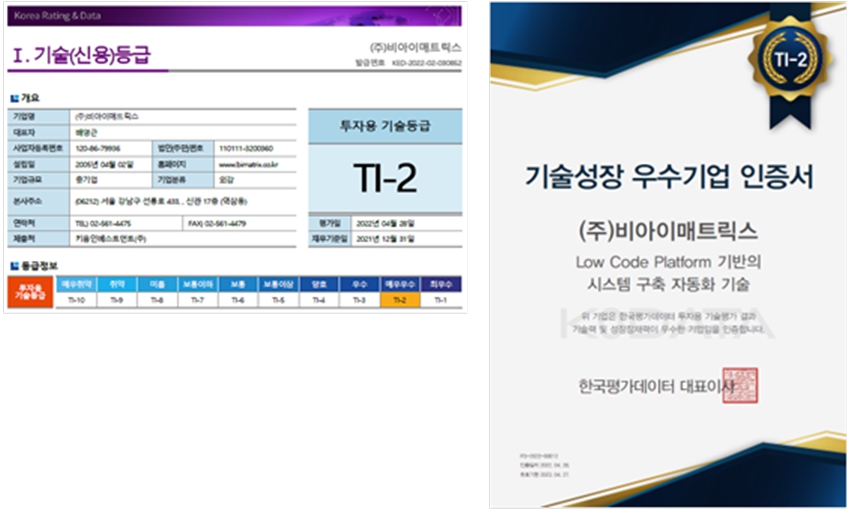
Task: Click the '최우수' grade header cell
Action: [441, 284]
